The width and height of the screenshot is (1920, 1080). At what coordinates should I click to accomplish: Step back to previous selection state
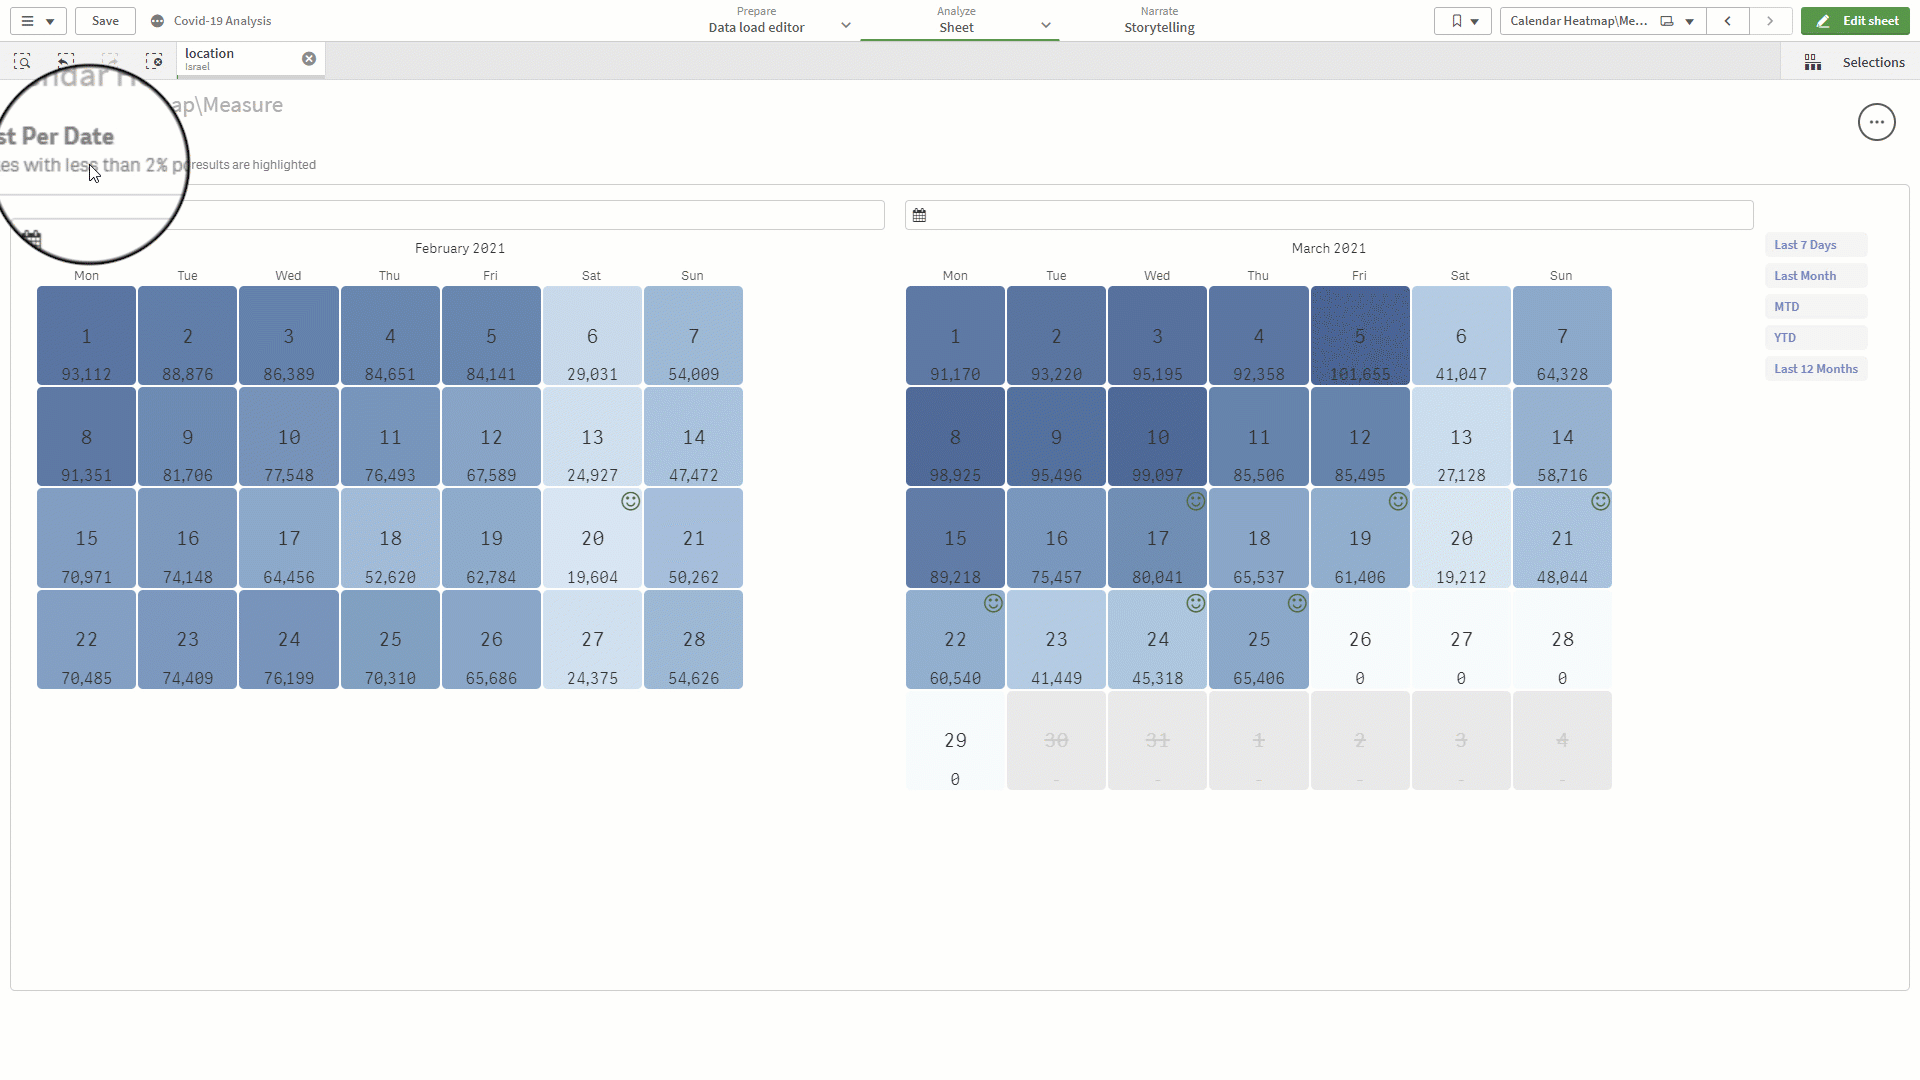(66, 61)
